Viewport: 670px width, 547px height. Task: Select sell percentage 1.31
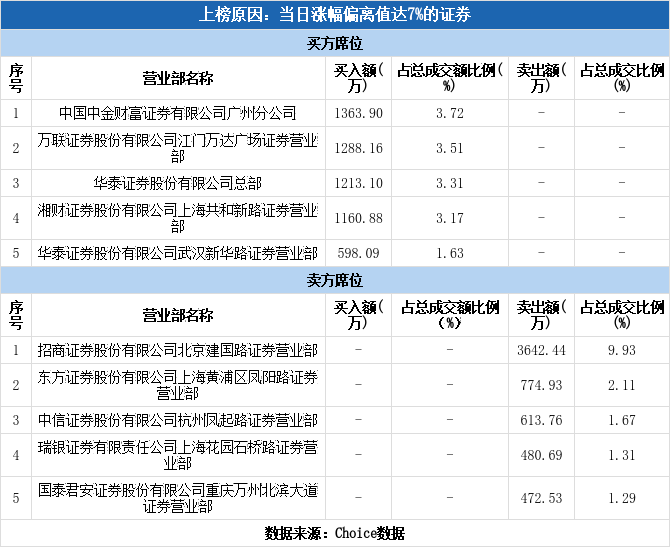(x=622, y=455)
